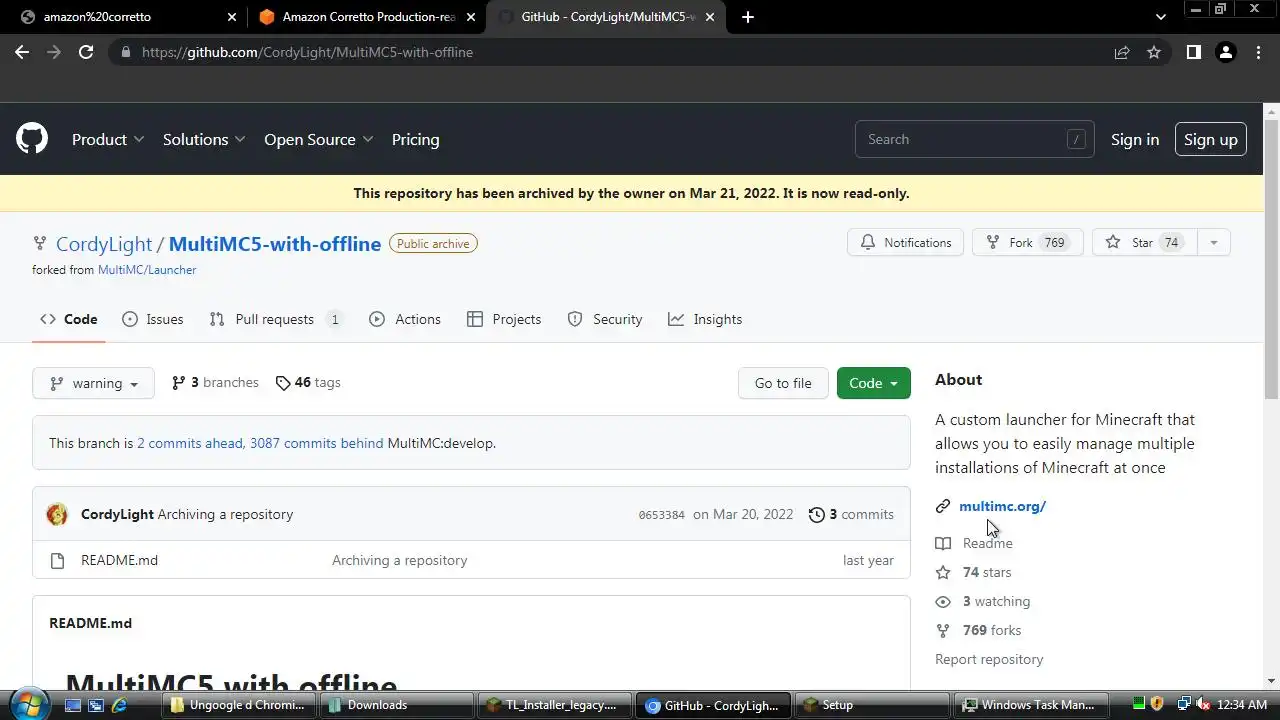Expand the Open Source menu dropdown
The height and width of the screenshot is (720, 1280).
click(318, 139)
